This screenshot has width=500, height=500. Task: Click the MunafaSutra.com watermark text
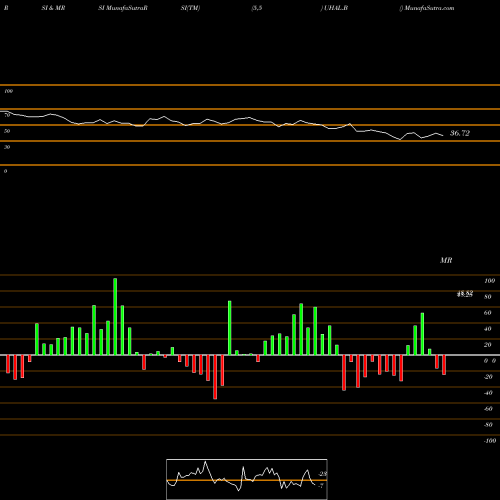pyautogui.click(x=429, y=8)
